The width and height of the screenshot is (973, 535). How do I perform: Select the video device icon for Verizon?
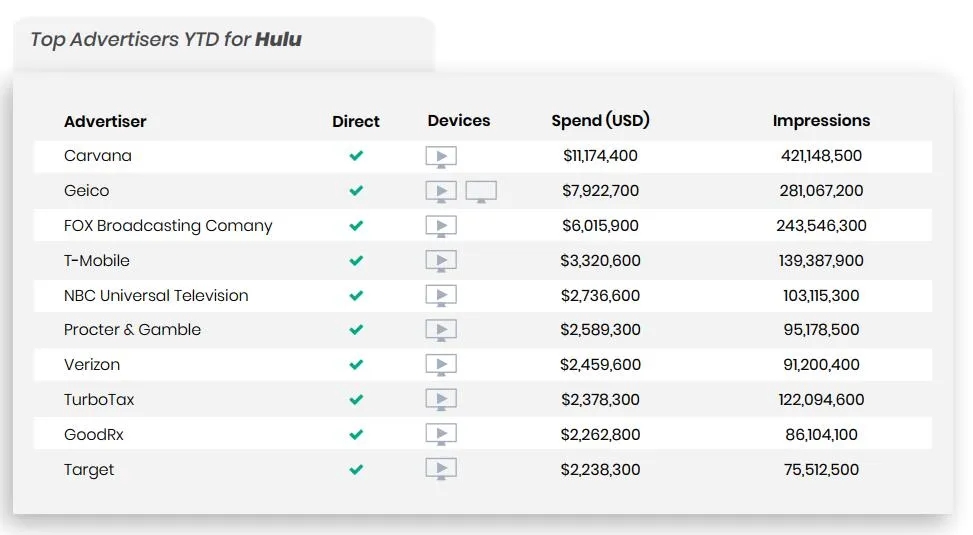[x=441, y=365]
